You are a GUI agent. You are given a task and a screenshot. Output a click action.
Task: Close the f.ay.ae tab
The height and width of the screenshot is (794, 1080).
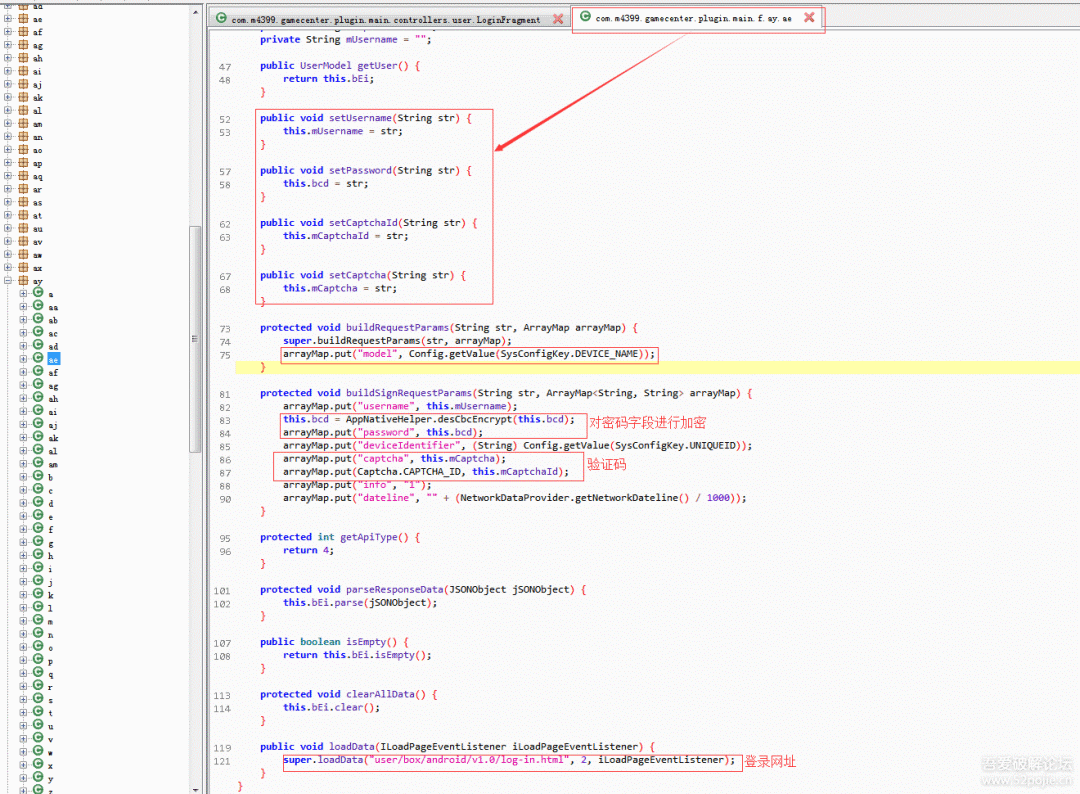809,17
